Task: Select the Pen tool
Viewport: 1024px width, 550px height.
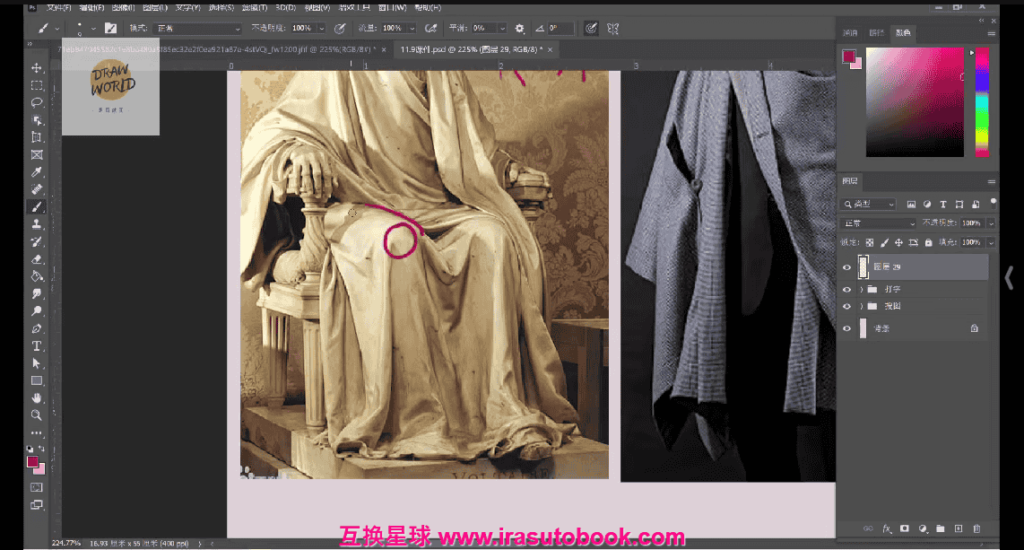Action: click(37, 329)
